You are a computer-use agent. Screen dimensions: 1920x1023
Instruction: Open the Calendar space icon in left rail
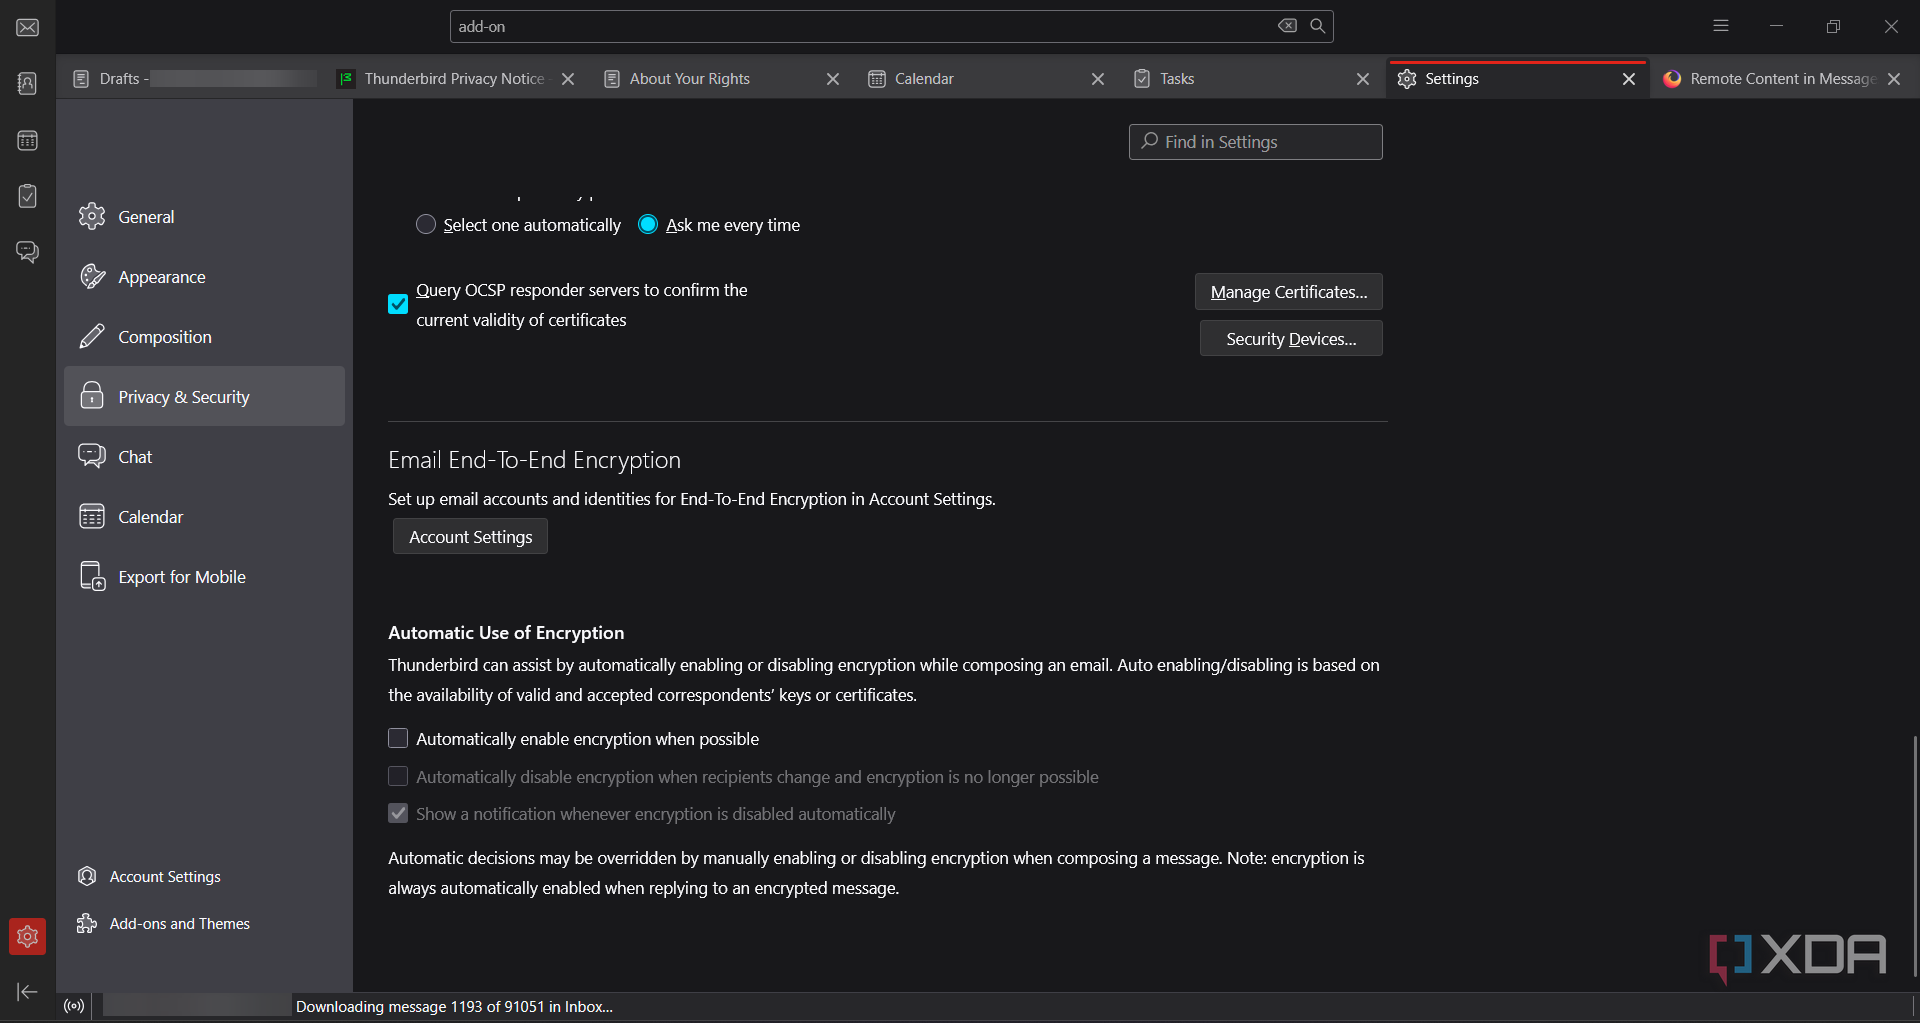click(28, 140)
